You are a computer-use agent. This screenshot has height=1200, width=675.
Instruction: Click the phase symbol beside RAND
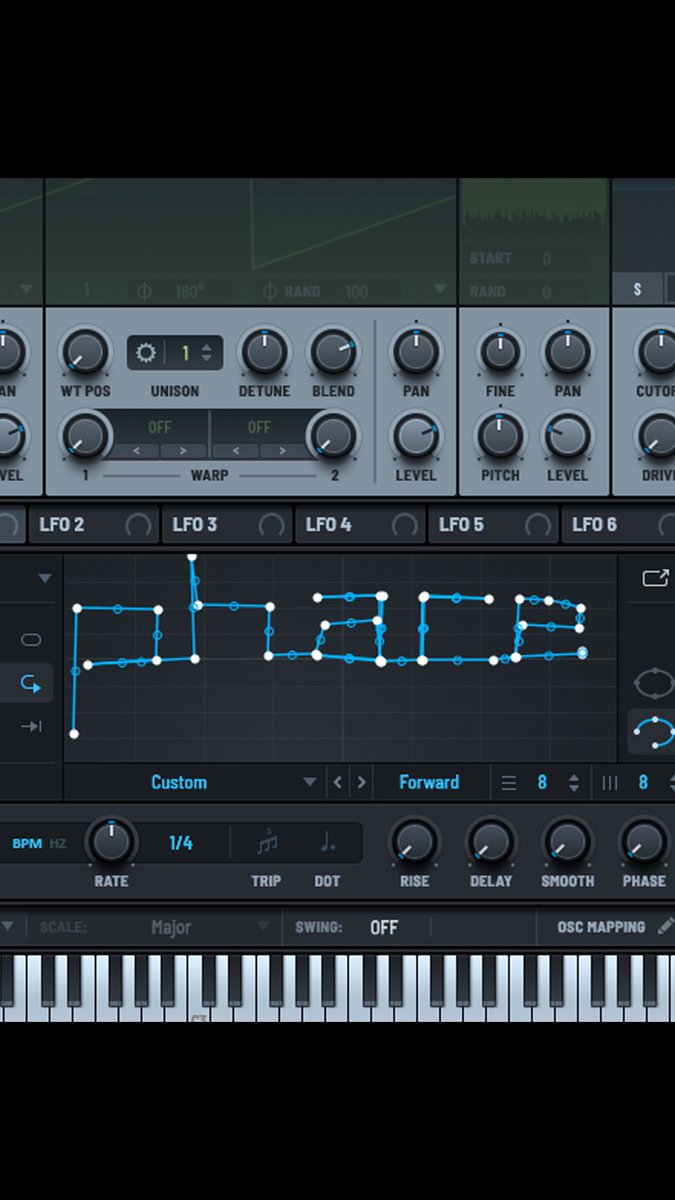[x=269, y=292]
